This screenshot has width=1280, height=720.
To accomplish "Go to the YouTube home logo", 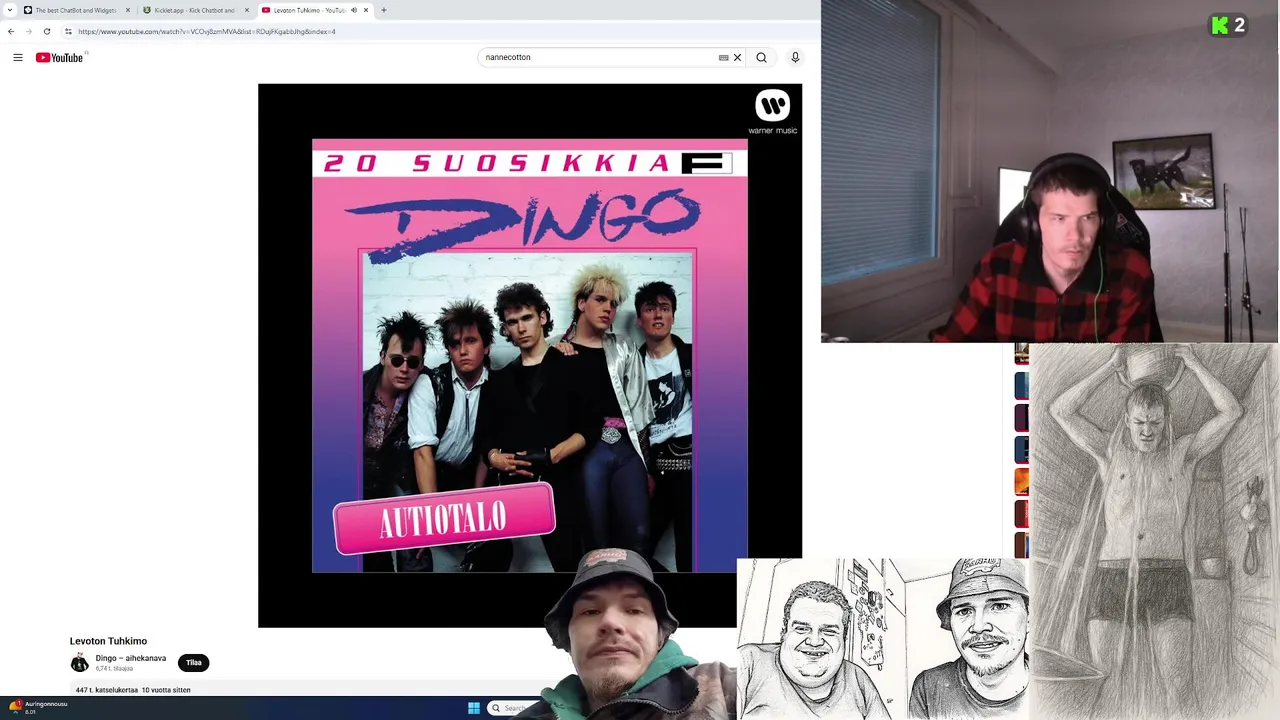I will (x=59, y=57).
